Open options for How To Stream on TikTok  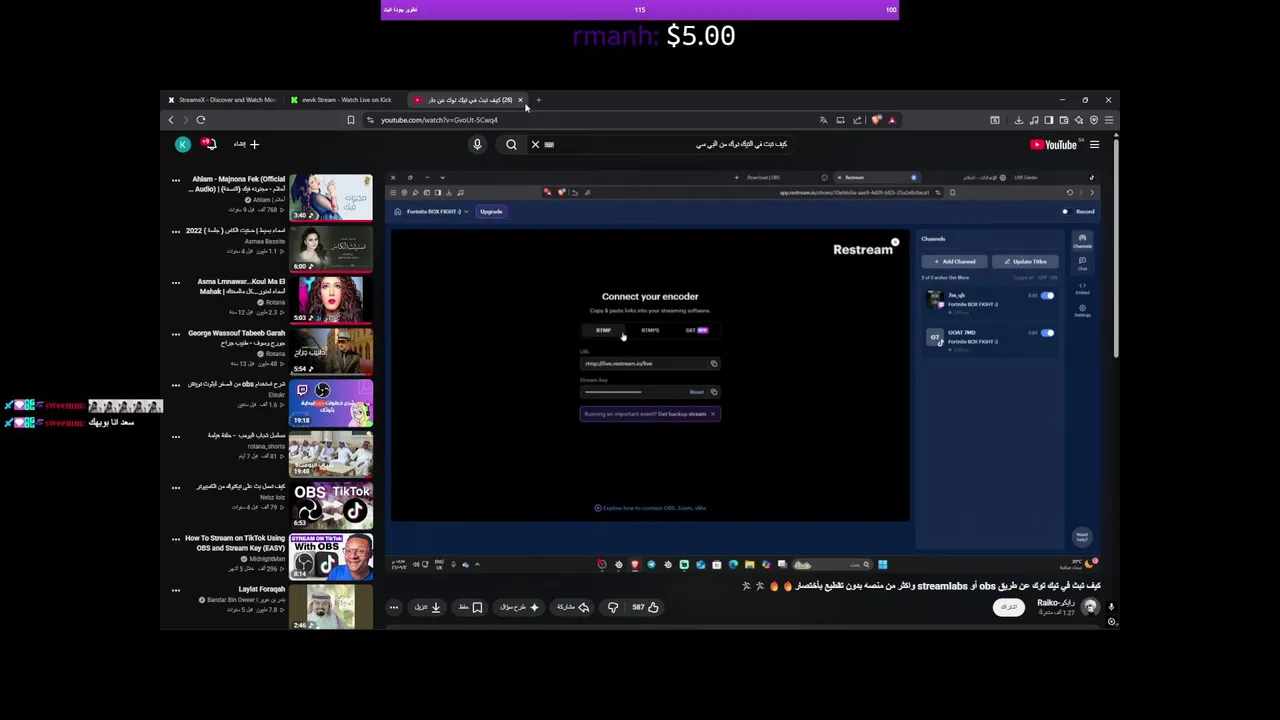coord(176,539)
